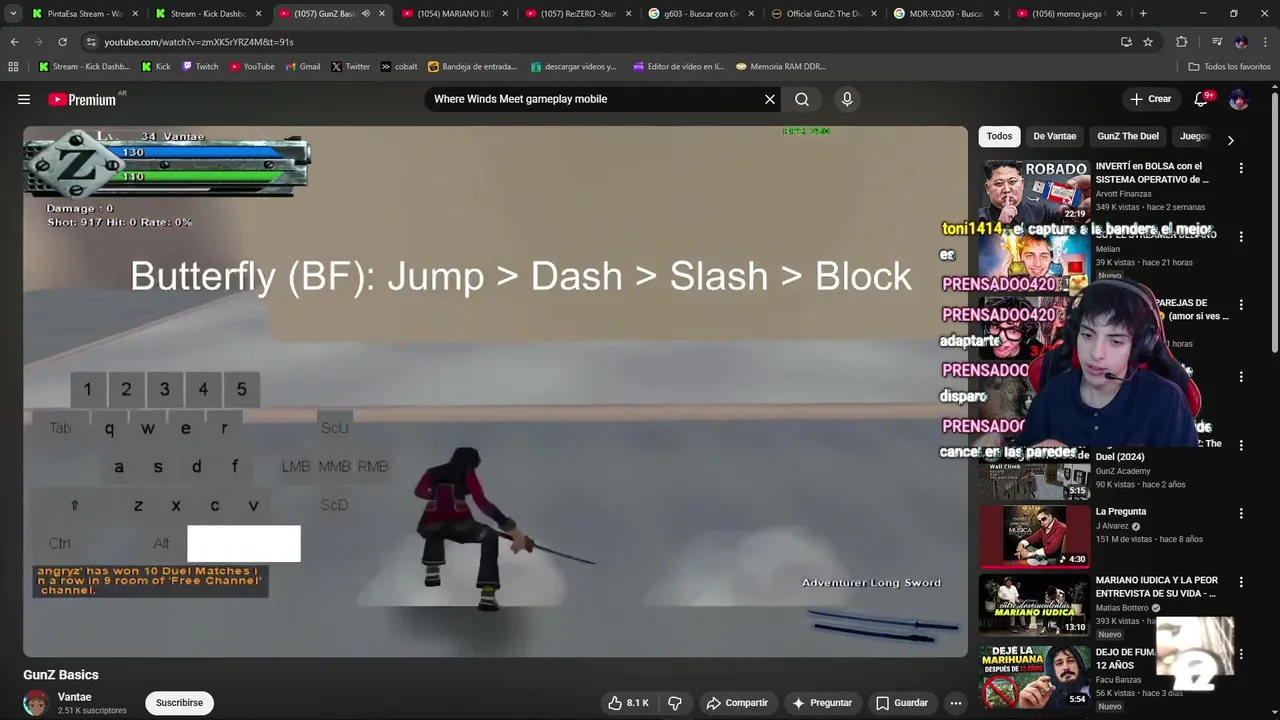Image resolution: width=1280 pixels, height=720 pixels.
Task: Open the Bandeja de entrada bookmark
Action: [472, 67]
